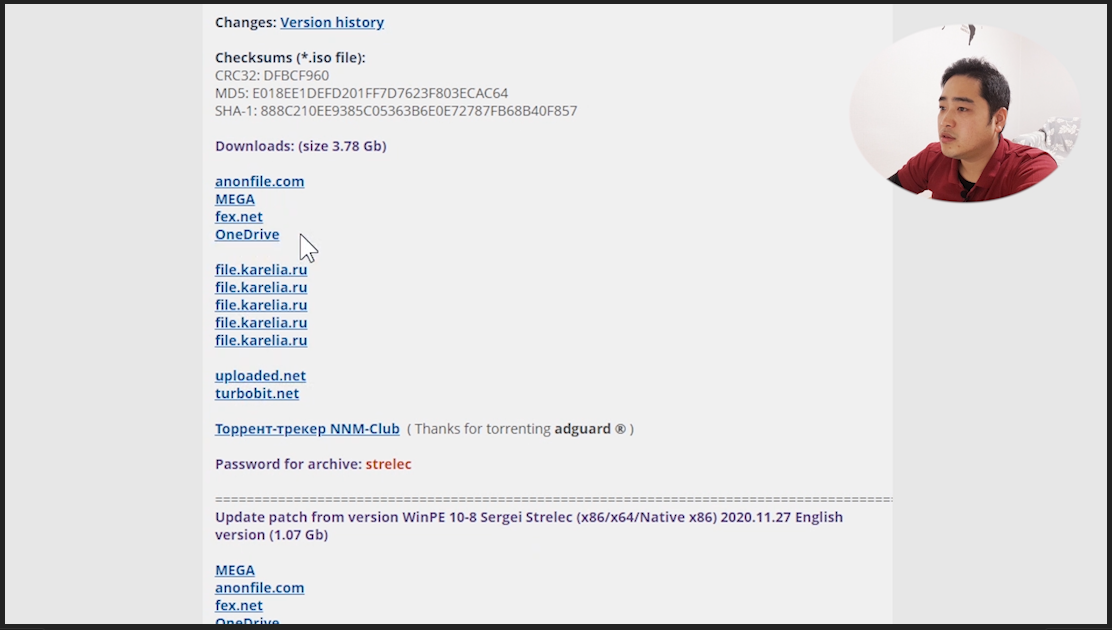Click the 'Password for archive:' label

click(x=289, y=464)
